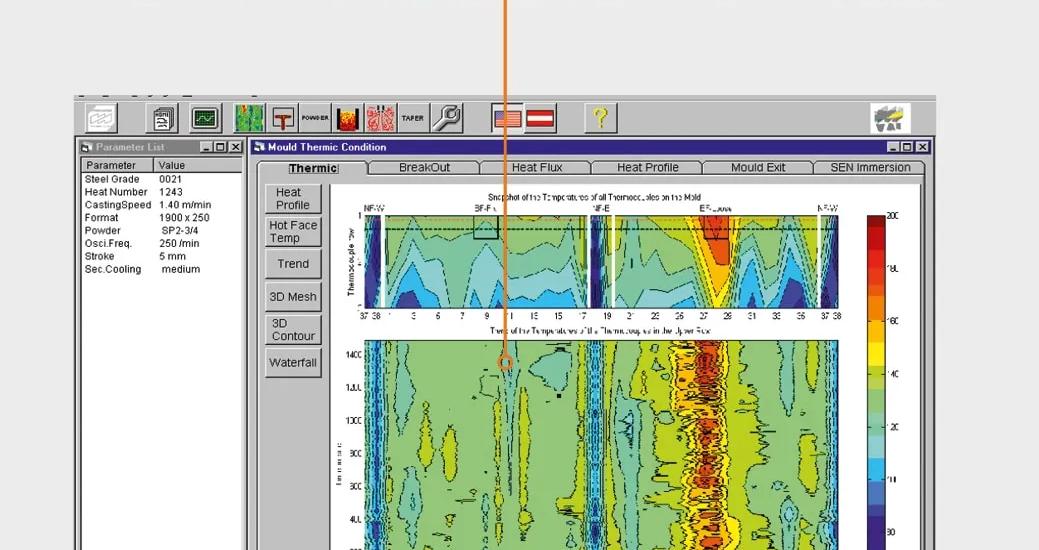
Task: Open help with the yellow question mark
Action: tap(600, 119)
